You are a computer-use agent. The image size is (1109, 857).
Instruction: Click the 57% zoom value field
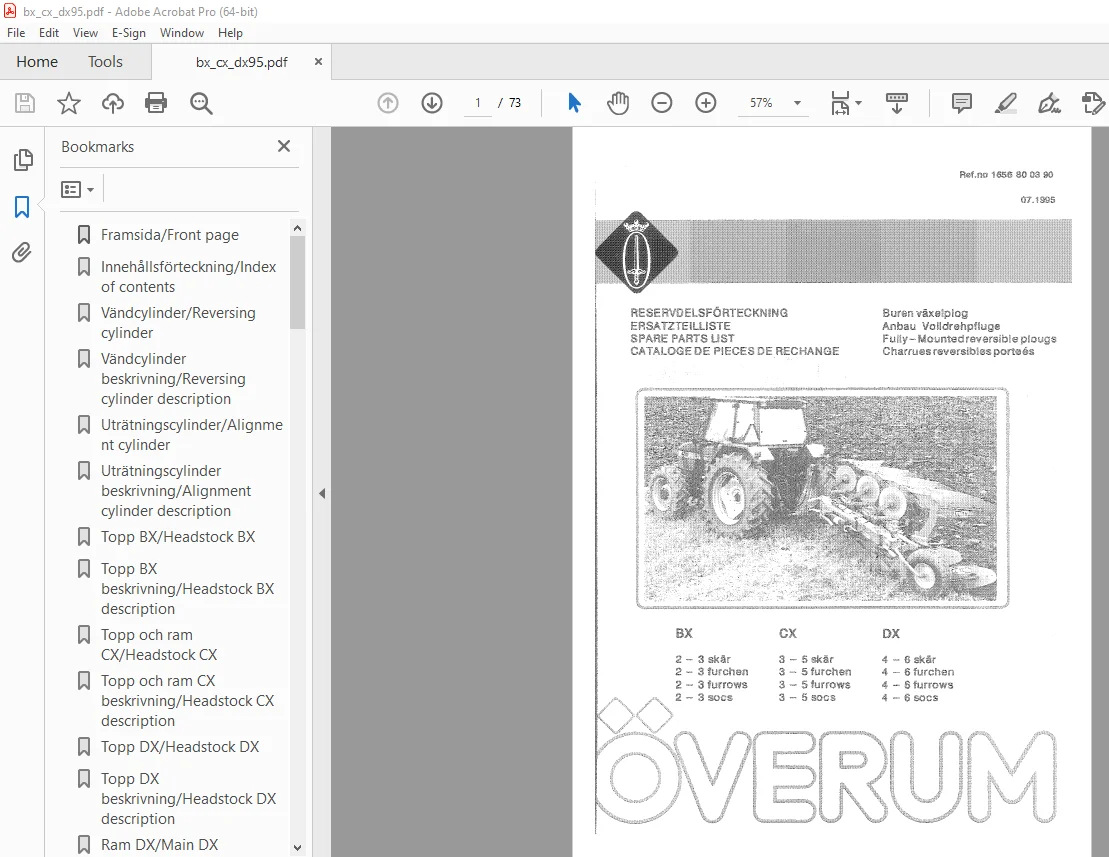coord(762,103)
